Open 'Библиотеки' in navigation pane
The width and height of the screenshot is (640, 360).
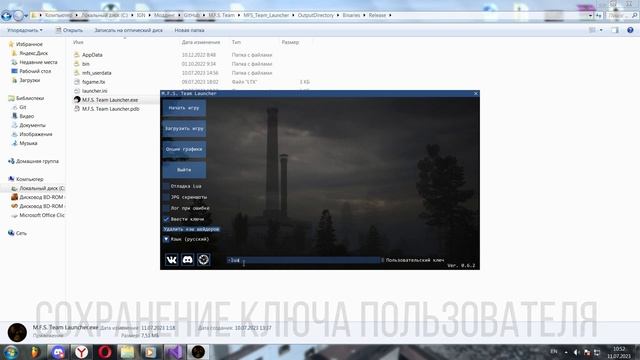click(x=30, y=98)
